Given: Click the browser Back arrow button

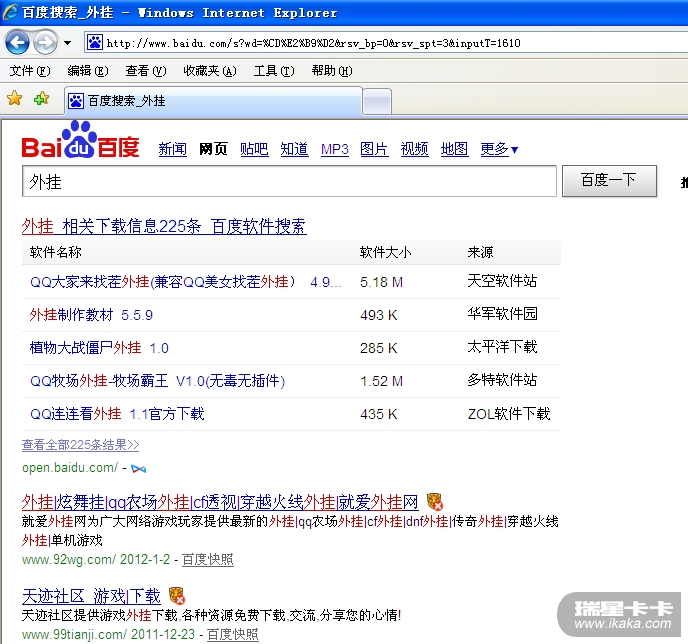Looking at the screenshot, I should (x=17, y=43).
